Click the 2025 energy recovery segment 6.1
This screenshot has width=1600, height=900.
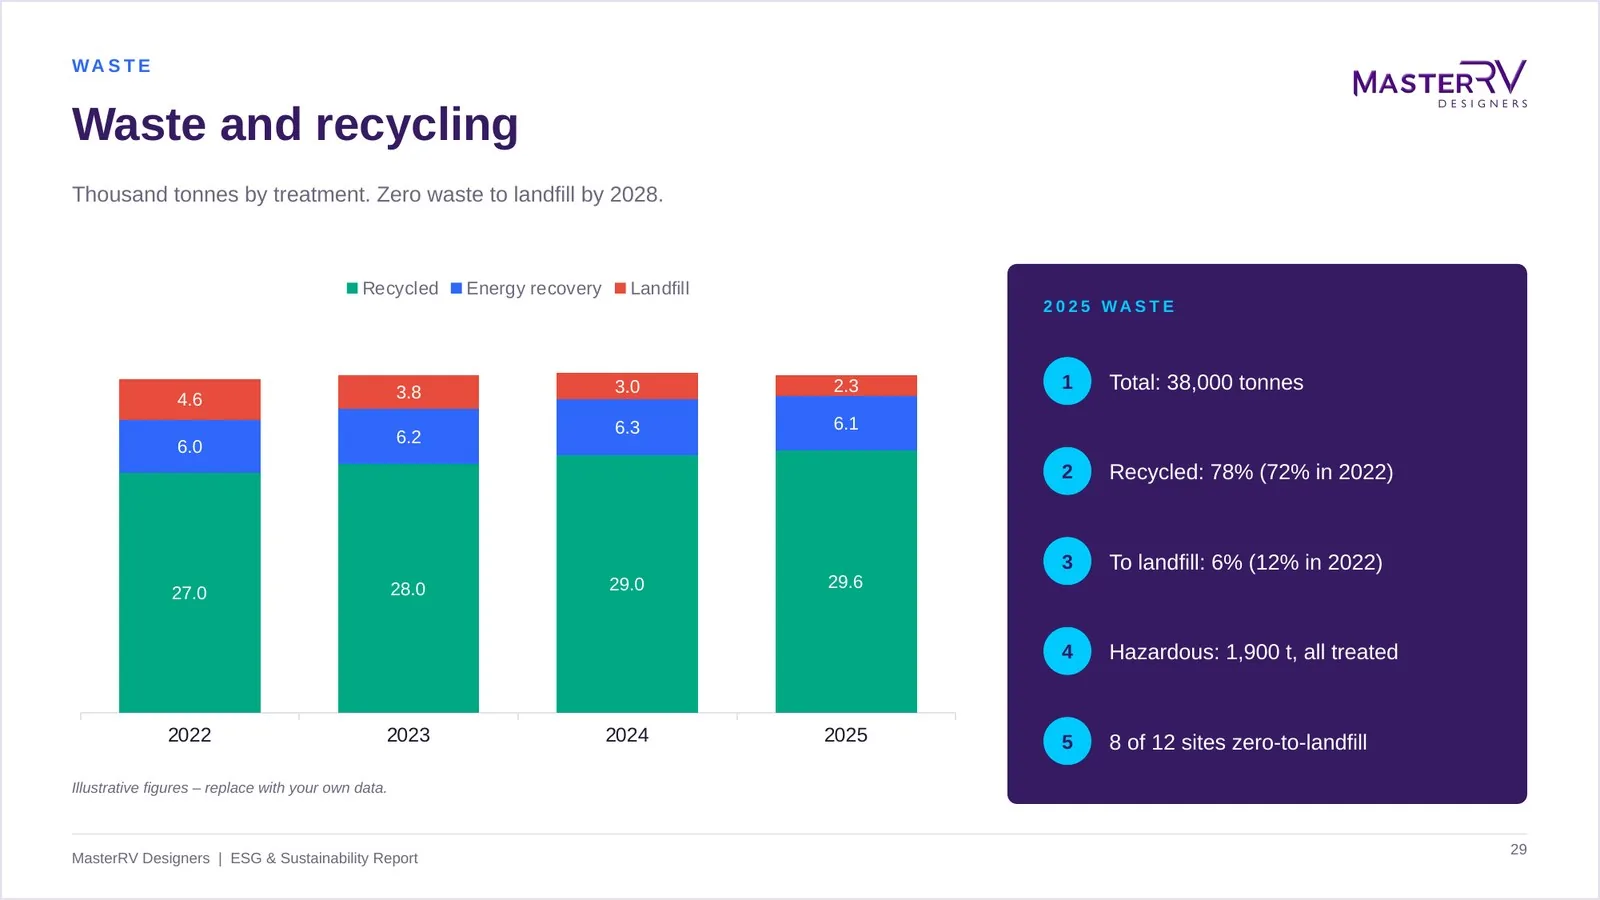(x=846, y=423)
